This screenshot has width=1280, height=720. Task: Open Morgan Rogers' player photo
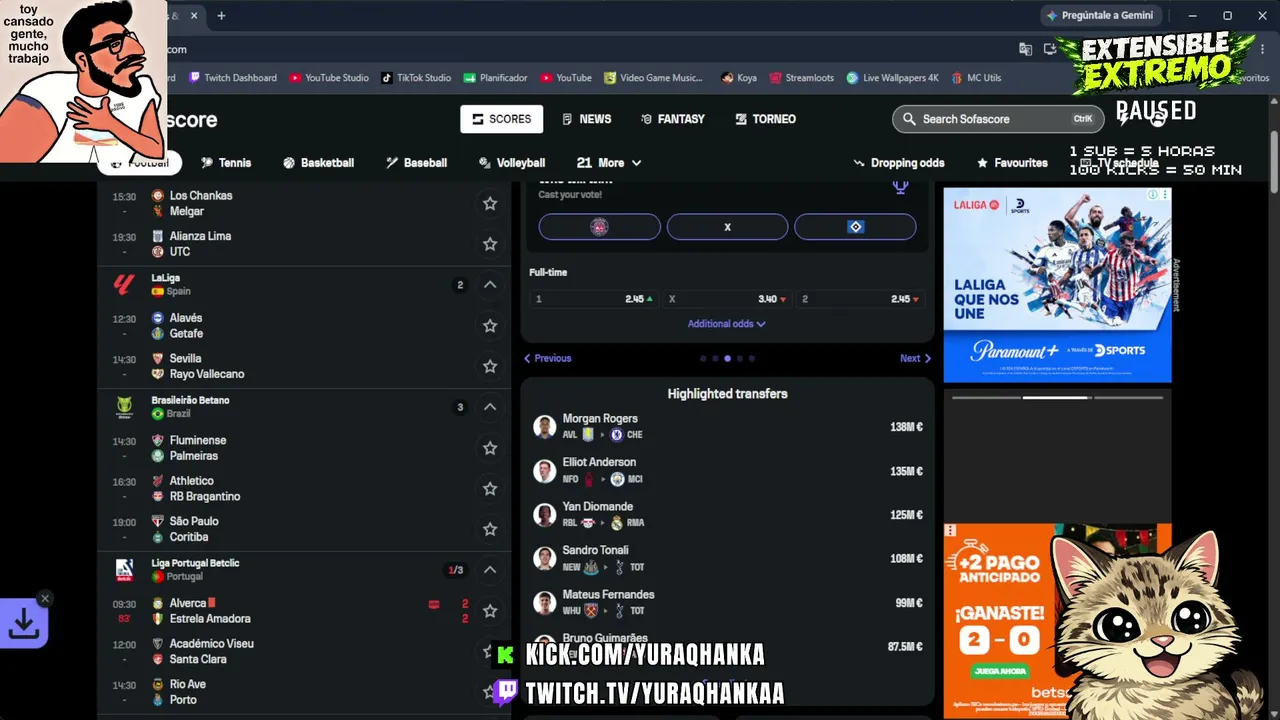pyautogui.click(x=545, y=427)
